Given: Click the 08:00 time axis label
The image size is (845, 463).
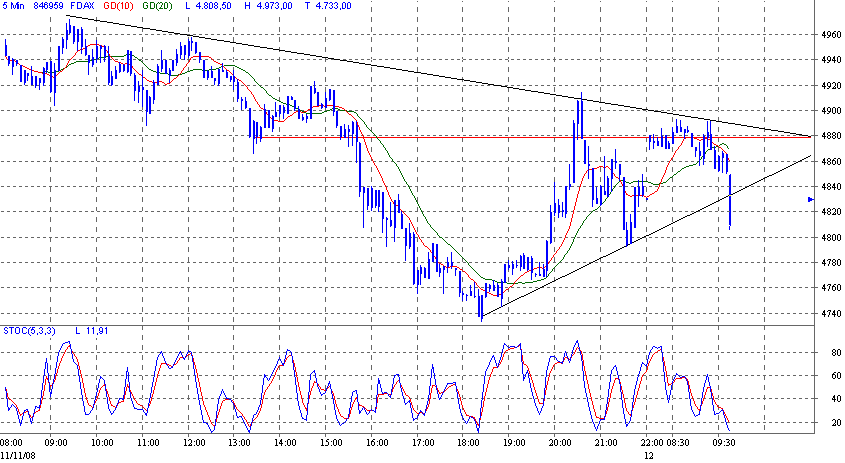Looking at the screenshot, I should (x=11, y=443).
